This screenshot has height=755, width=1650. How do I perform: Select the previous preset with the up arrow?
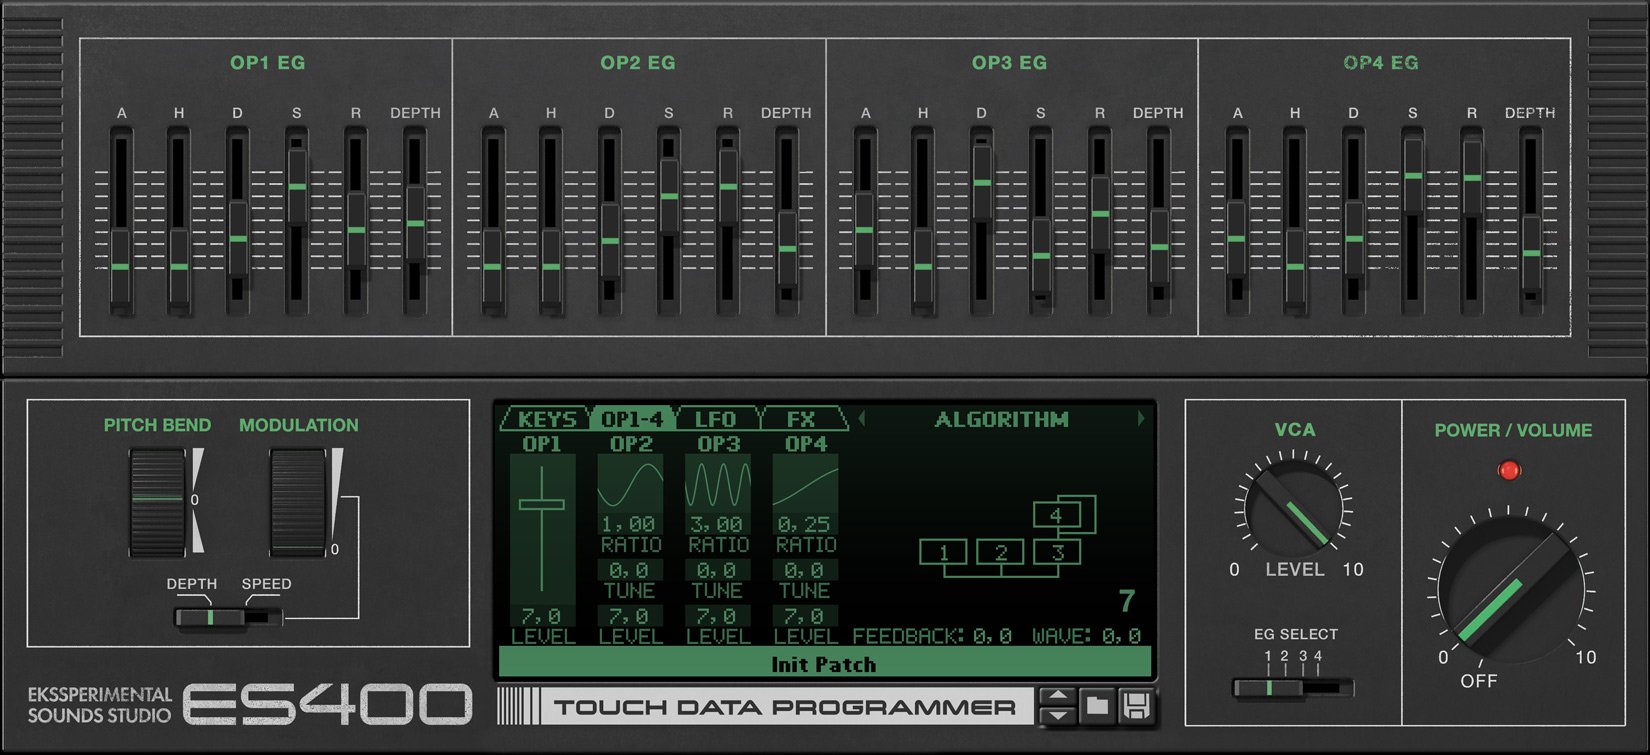[x=1058, y=697]
